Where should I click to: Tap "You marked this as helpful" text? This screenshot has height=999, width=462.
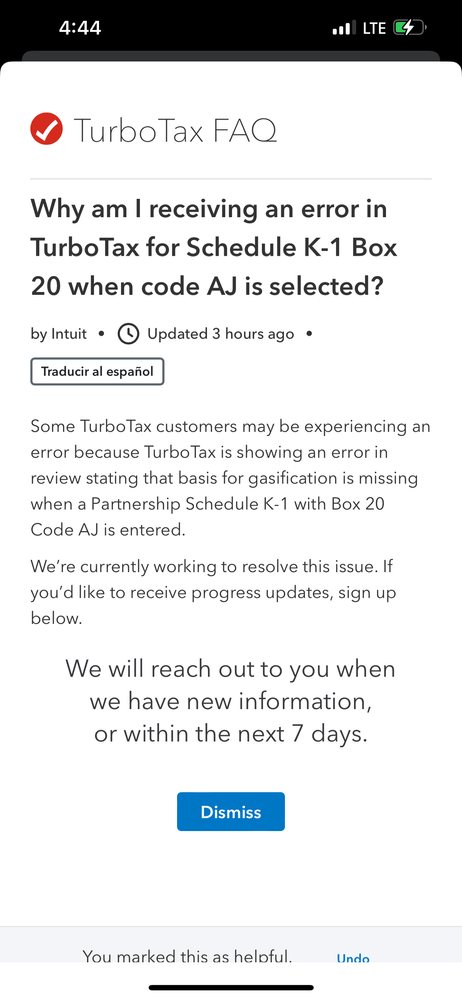pos(187,956)
